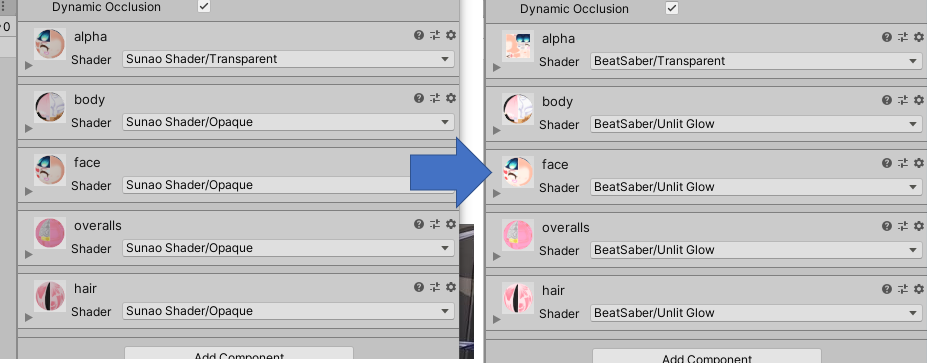Viewport: 927px width, 363px height.
Task: Open settings gear for hair material, left panel
Action: pyautogui.click(x=450, y=287)
